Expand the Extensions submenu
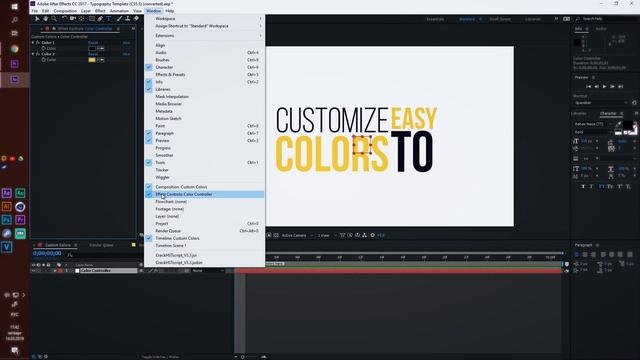 tap(204, 36)
